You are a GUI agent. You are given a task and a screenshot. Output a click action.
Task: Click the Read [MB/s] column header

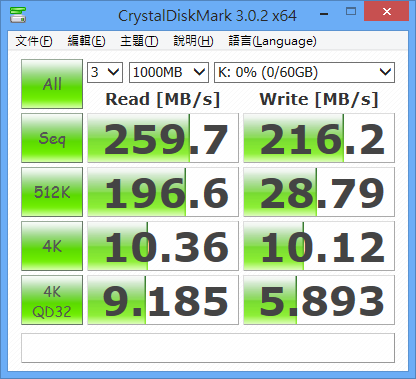[x=163, y=99]
